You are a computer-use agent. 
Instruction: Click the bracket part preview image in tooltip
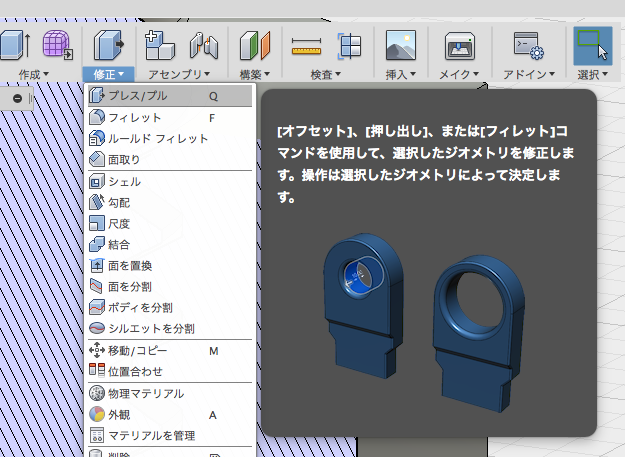pos(423,324)
